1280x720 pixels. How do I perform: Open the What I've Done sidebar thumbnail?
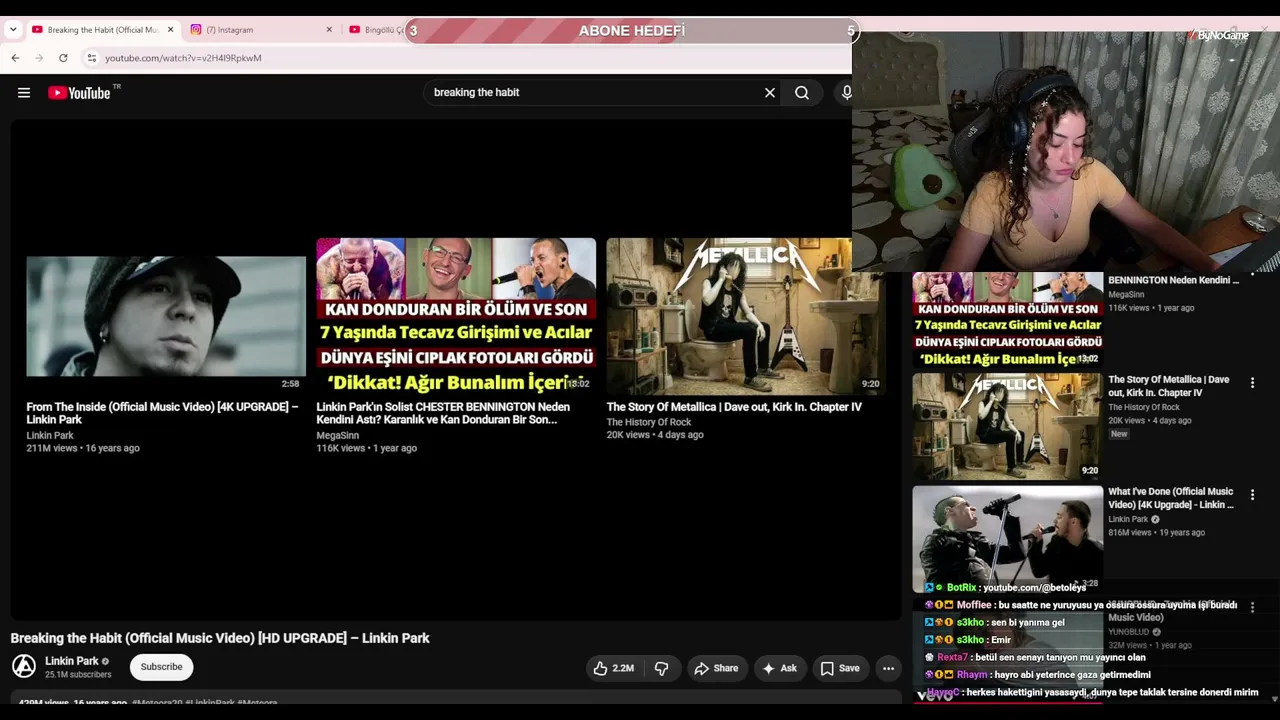click(x=1008, y=539)
